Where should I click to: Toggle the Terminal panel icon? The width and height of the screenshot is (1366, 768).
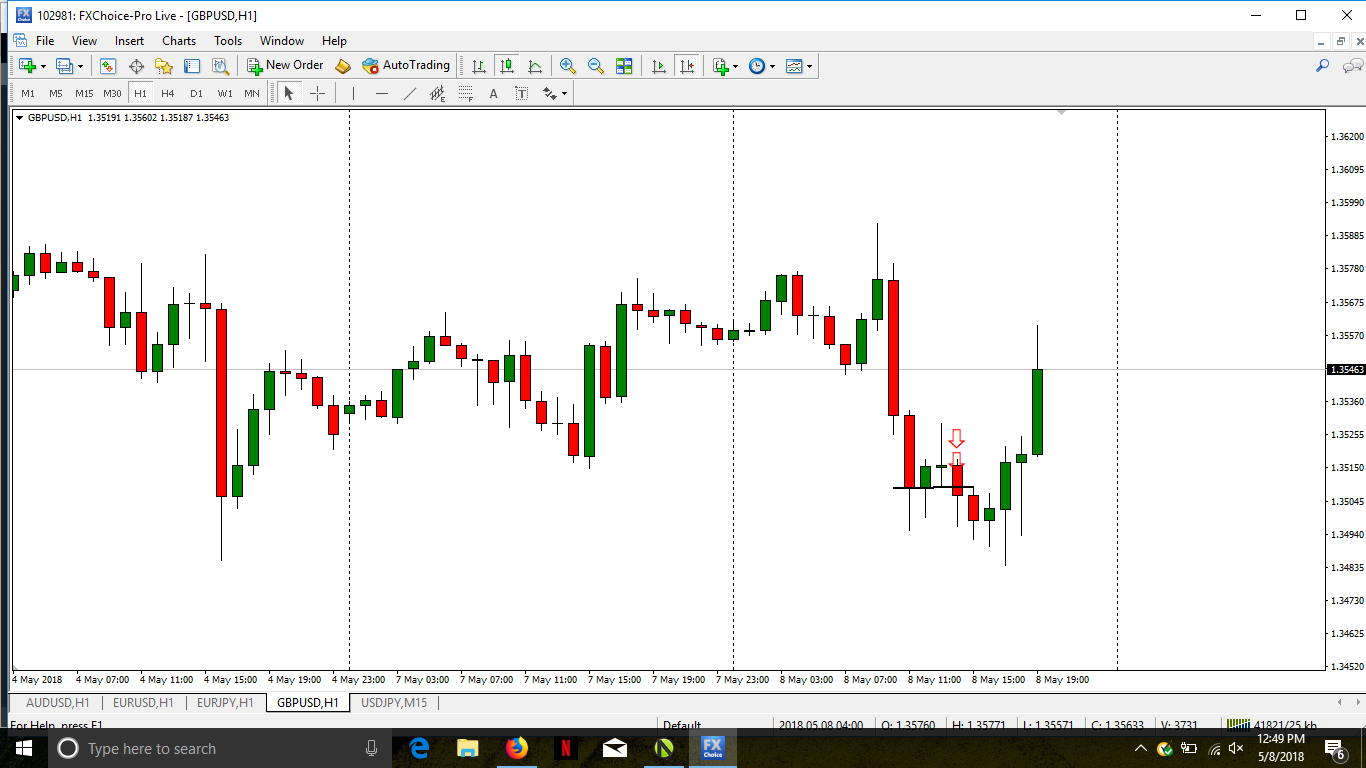[192, 66]
